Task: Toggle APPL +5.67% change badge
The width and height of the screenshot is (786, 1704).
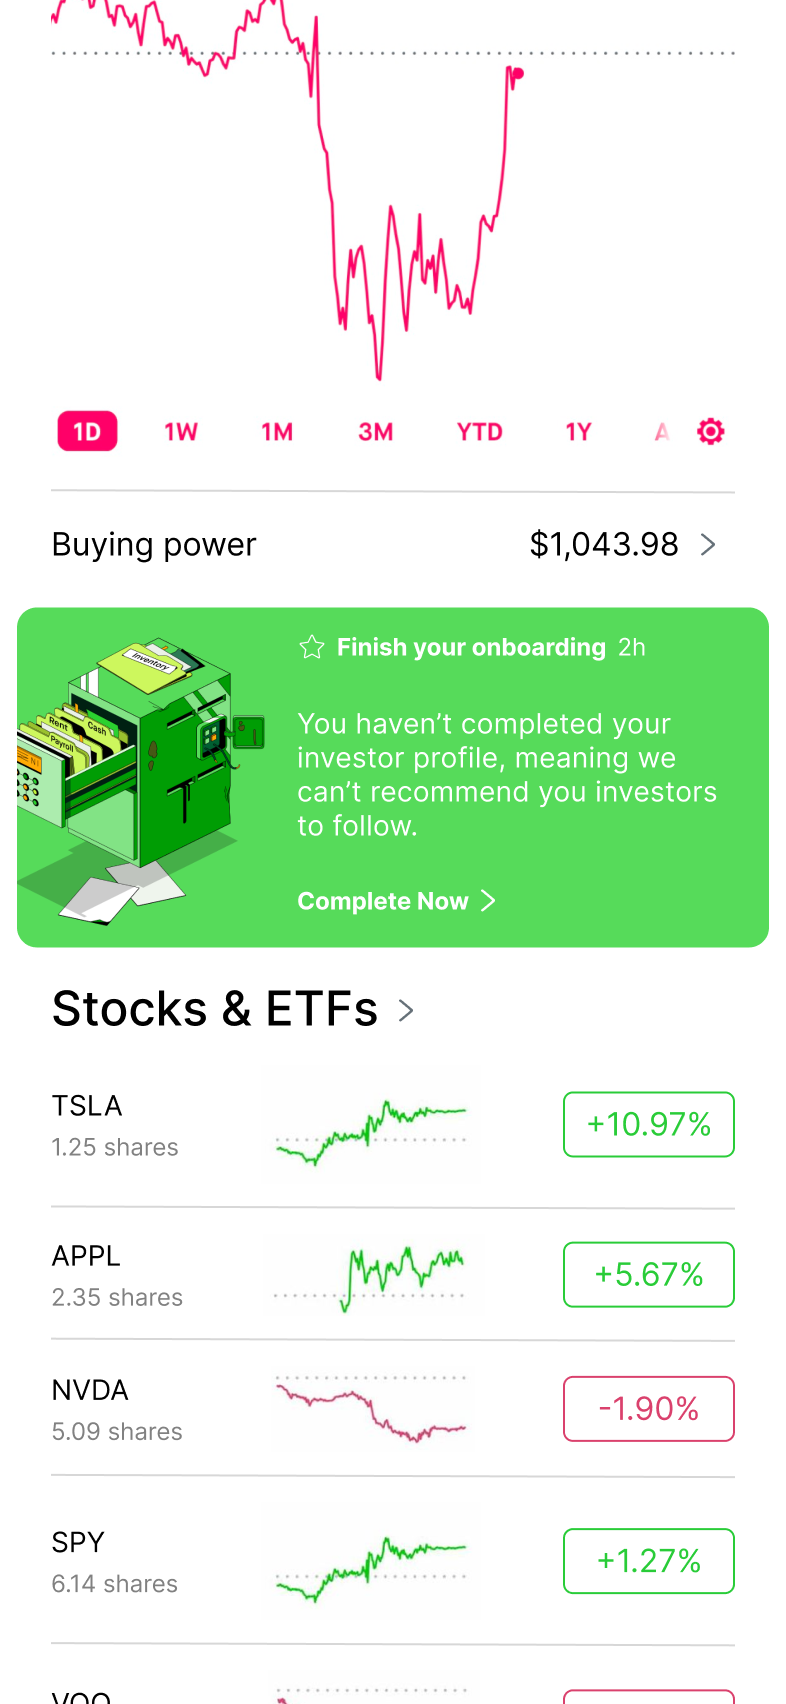Action: 649,1275
